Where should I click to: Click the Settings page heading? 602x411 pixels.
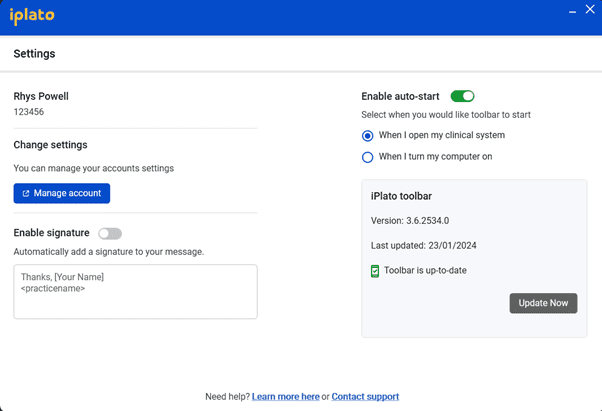tap(35, 54)
